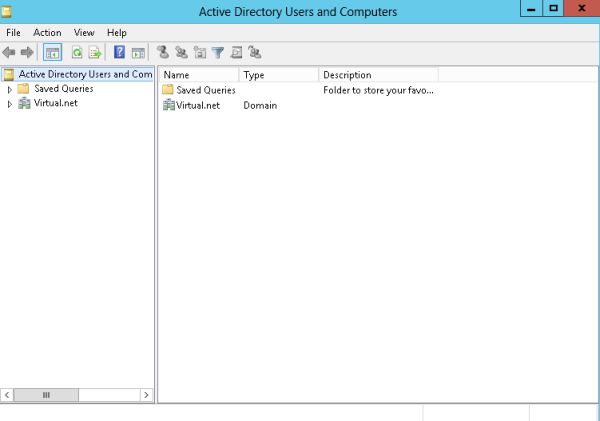
Task: Maximize the Active Directory window
Action: click(553, 8)
